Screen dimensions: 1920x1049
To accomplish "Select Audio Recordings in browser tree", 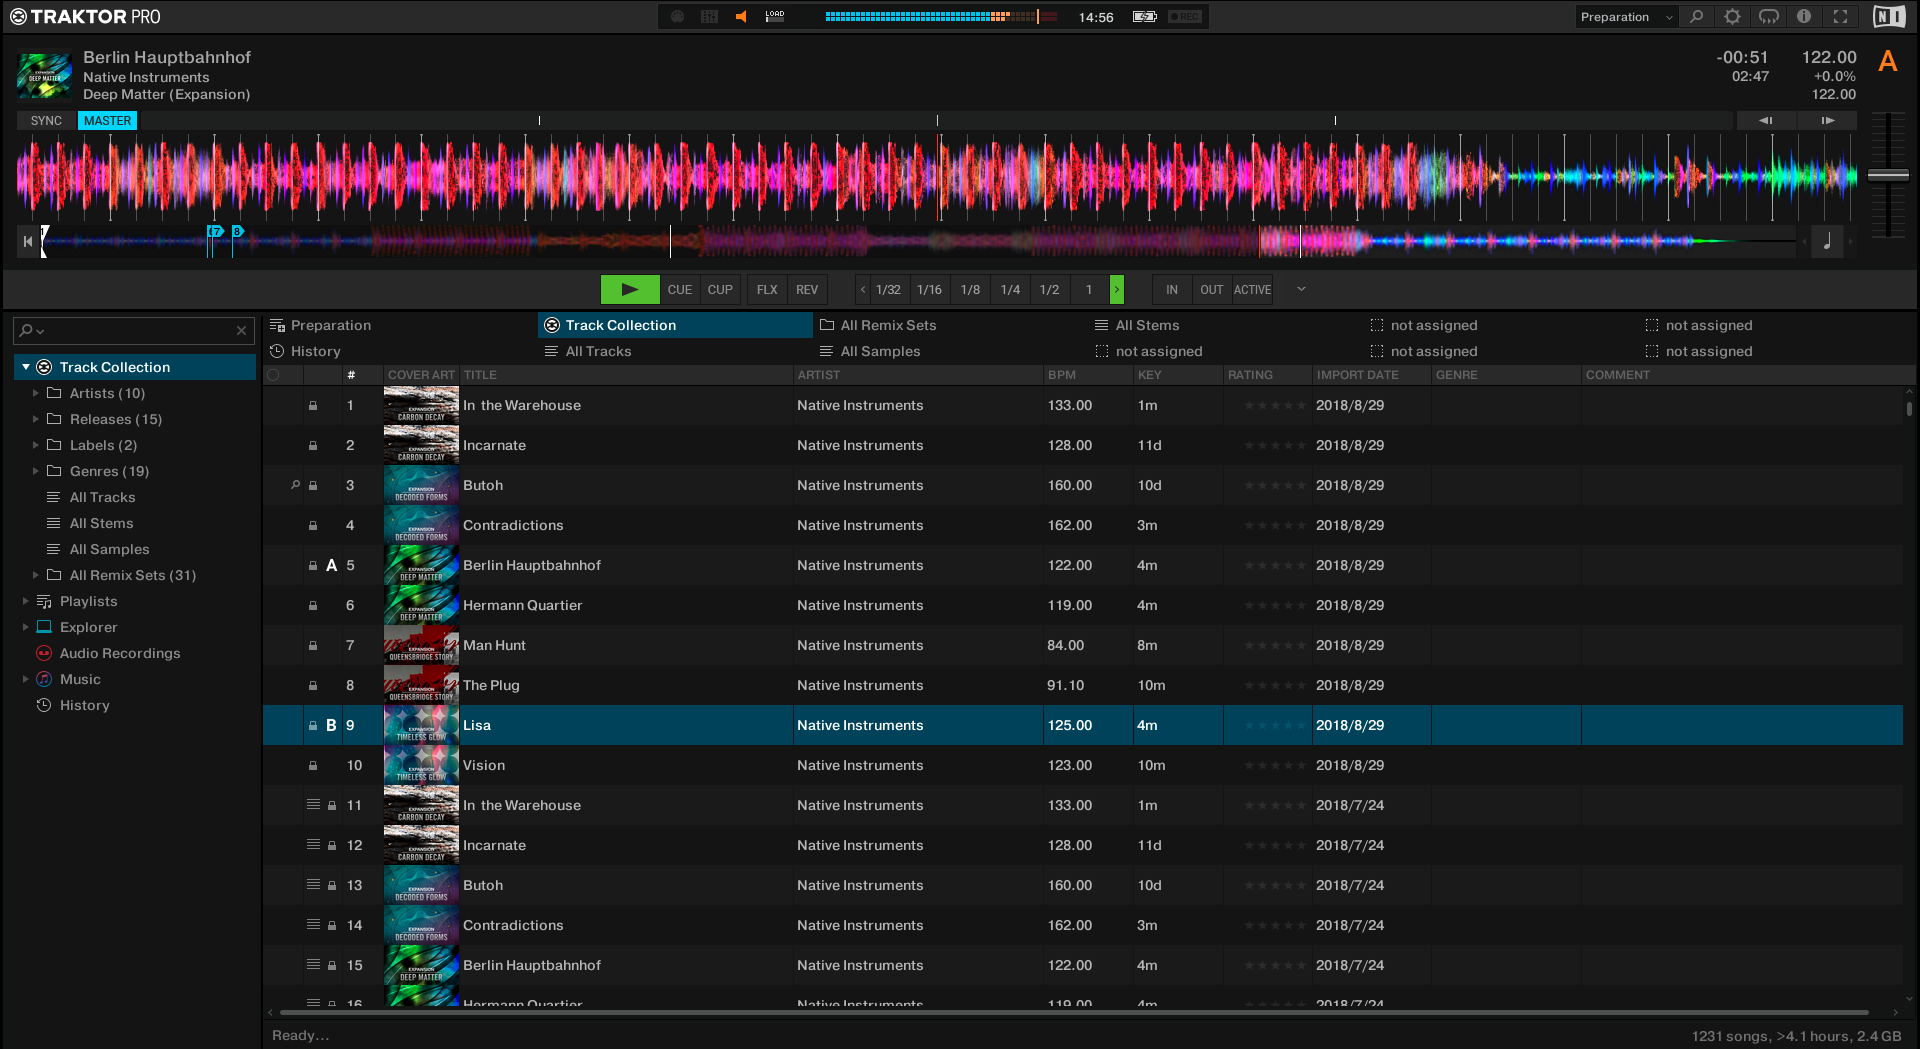I will [120, 653].
